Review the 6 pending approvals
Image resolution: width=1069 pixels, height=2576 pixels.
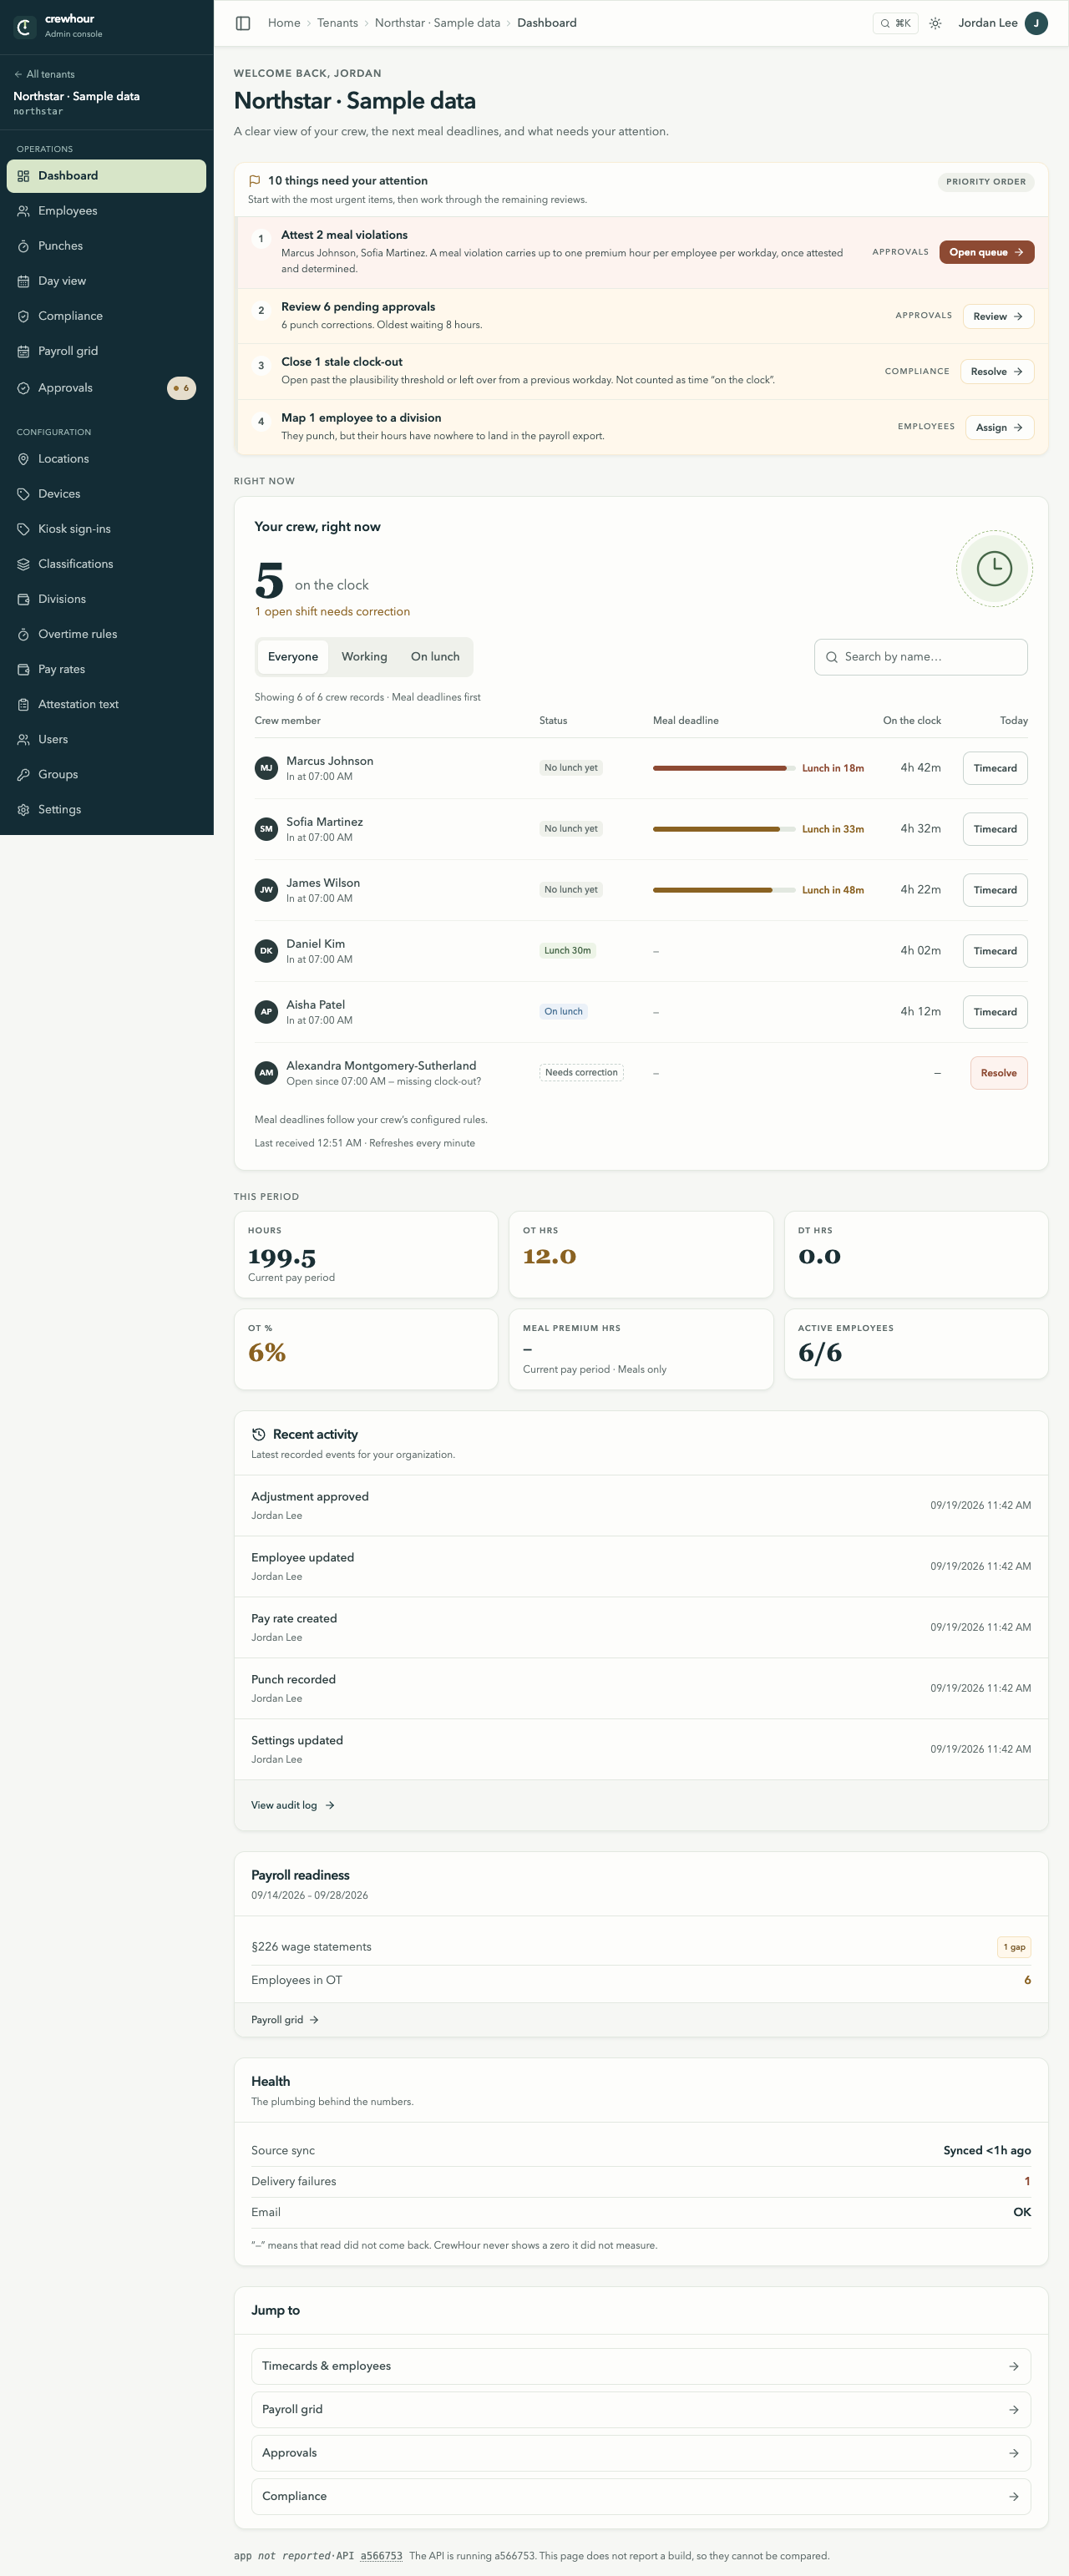[x=997, y=316]
